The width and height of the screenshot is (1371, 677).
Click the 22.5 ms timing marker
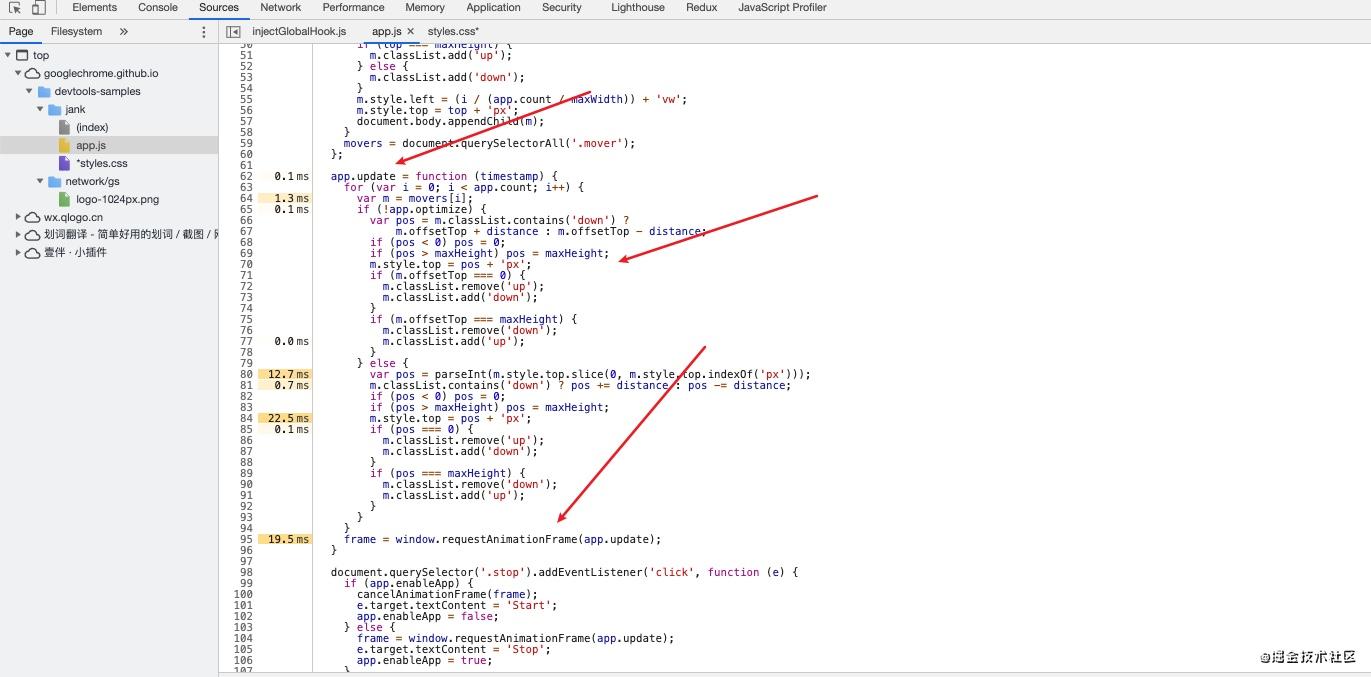[287, 419]
